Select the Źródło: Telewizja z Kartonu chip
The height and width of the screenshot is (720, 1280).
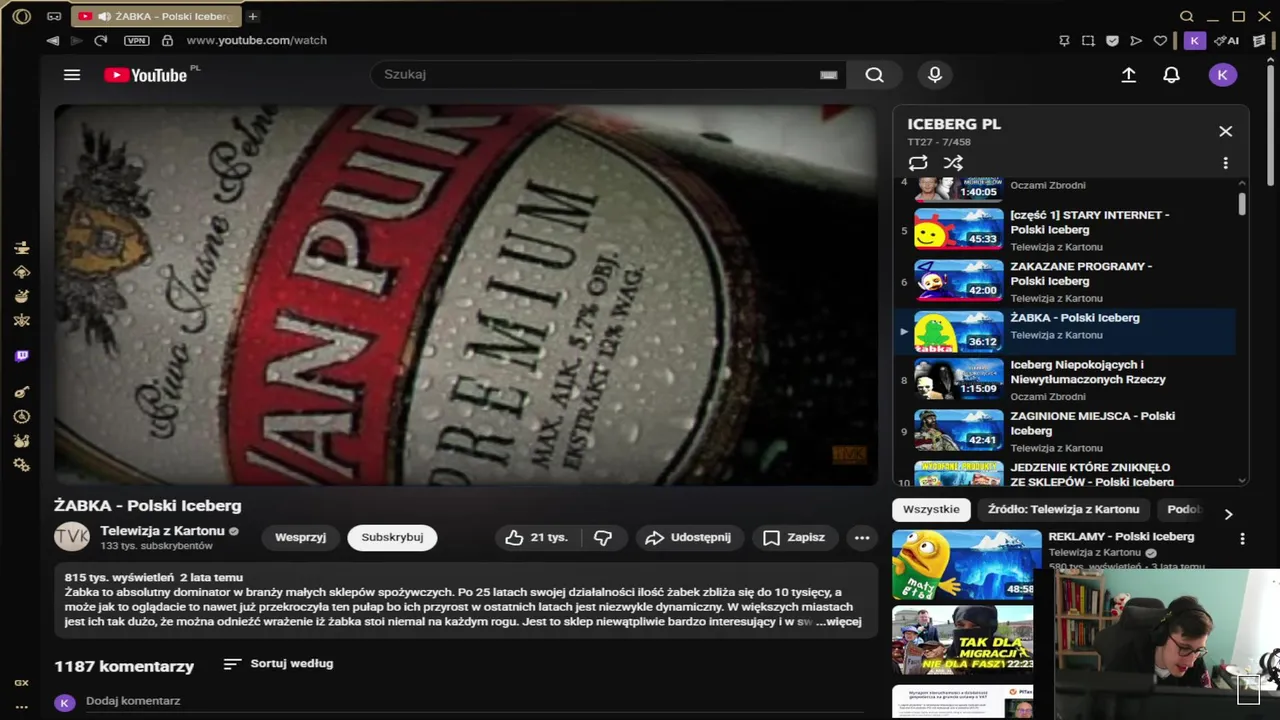coord(1063,510)
